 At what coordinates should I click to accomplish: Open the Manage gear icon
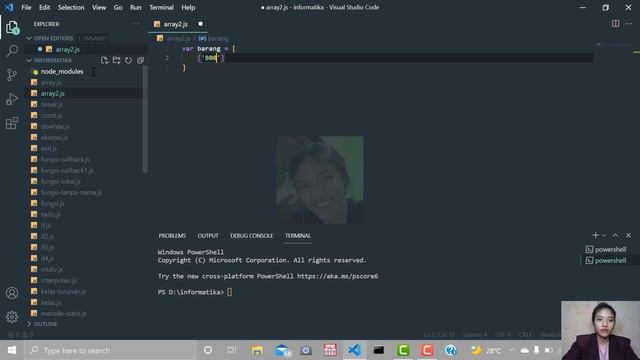point(12,317)
